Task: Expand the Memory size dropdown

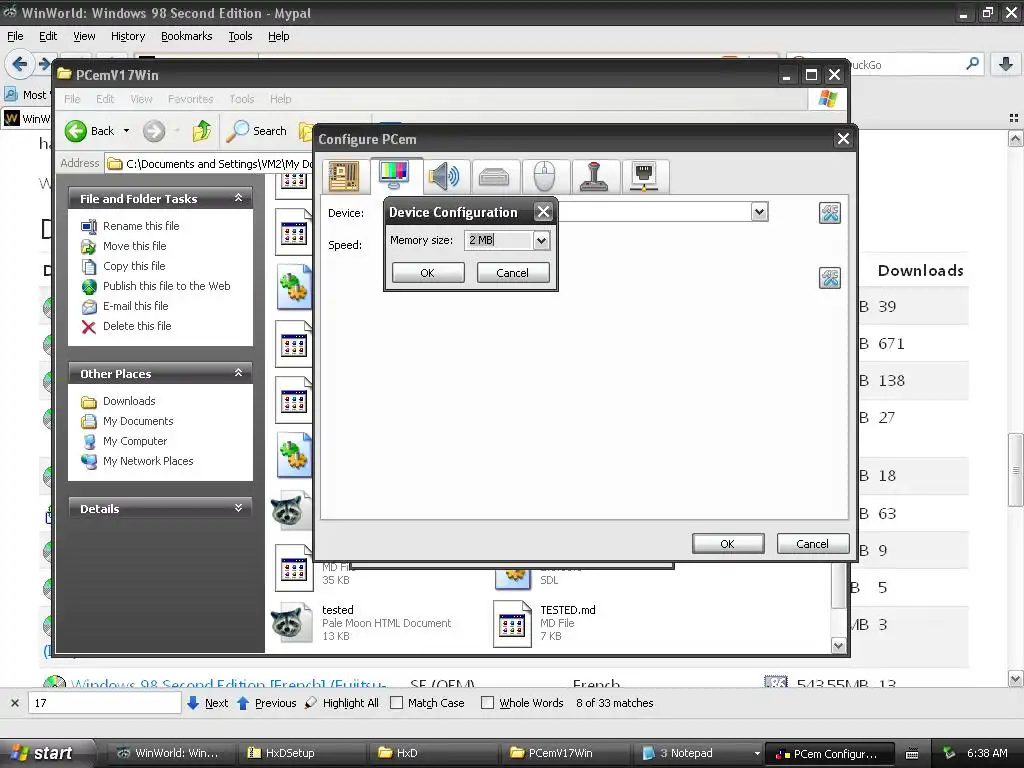Action: (x=541, y=240)
